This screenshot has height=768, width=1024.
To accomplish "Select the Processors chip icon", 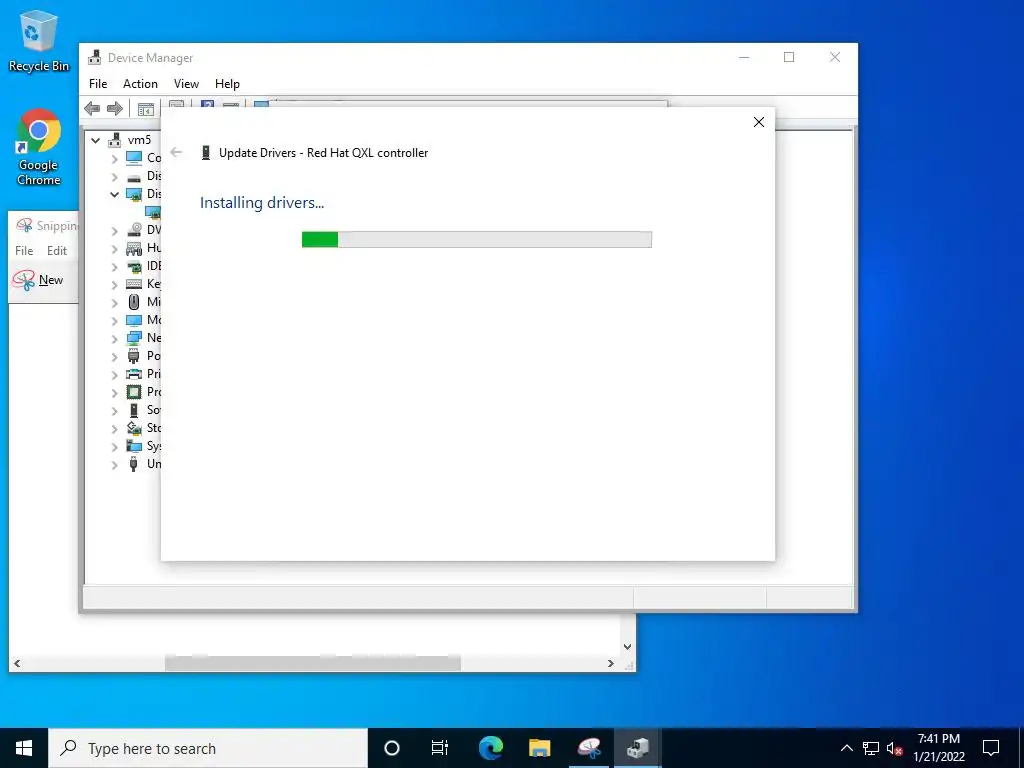I will click(x=134, y=392).
